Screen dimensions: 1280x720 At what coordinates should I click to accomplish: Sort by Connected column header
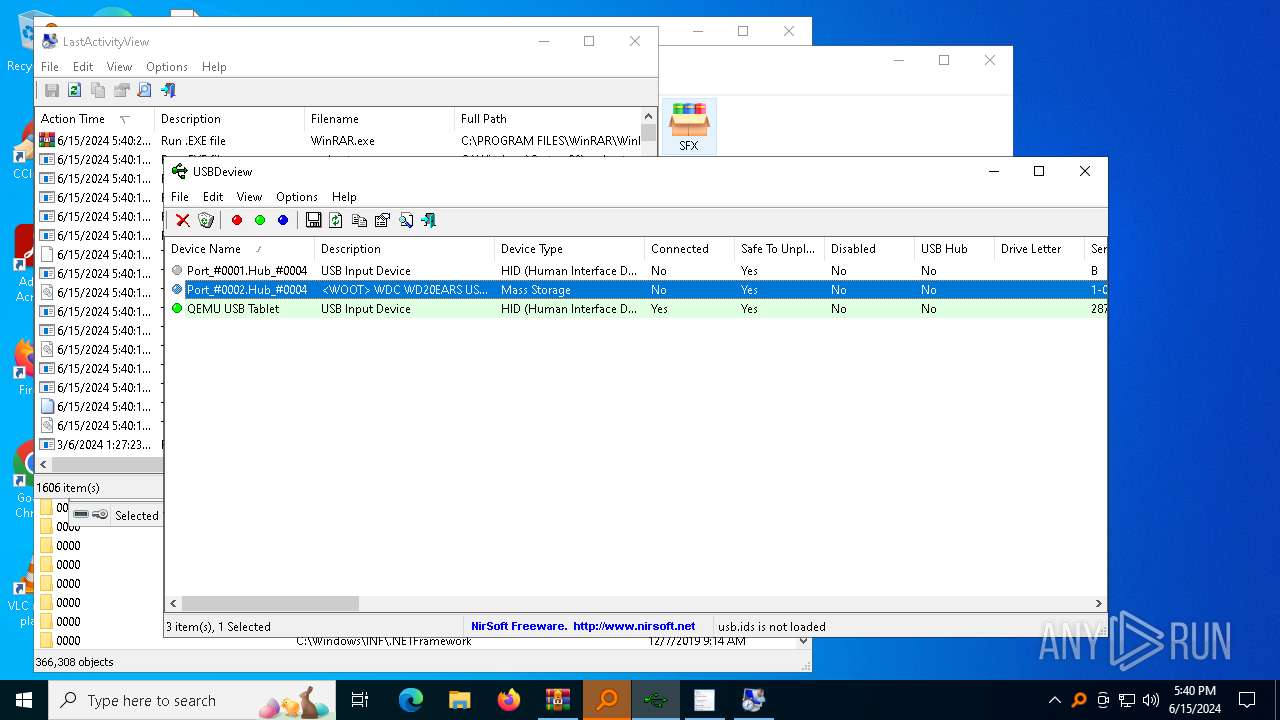pyautogui.click(x=690, y=249)
